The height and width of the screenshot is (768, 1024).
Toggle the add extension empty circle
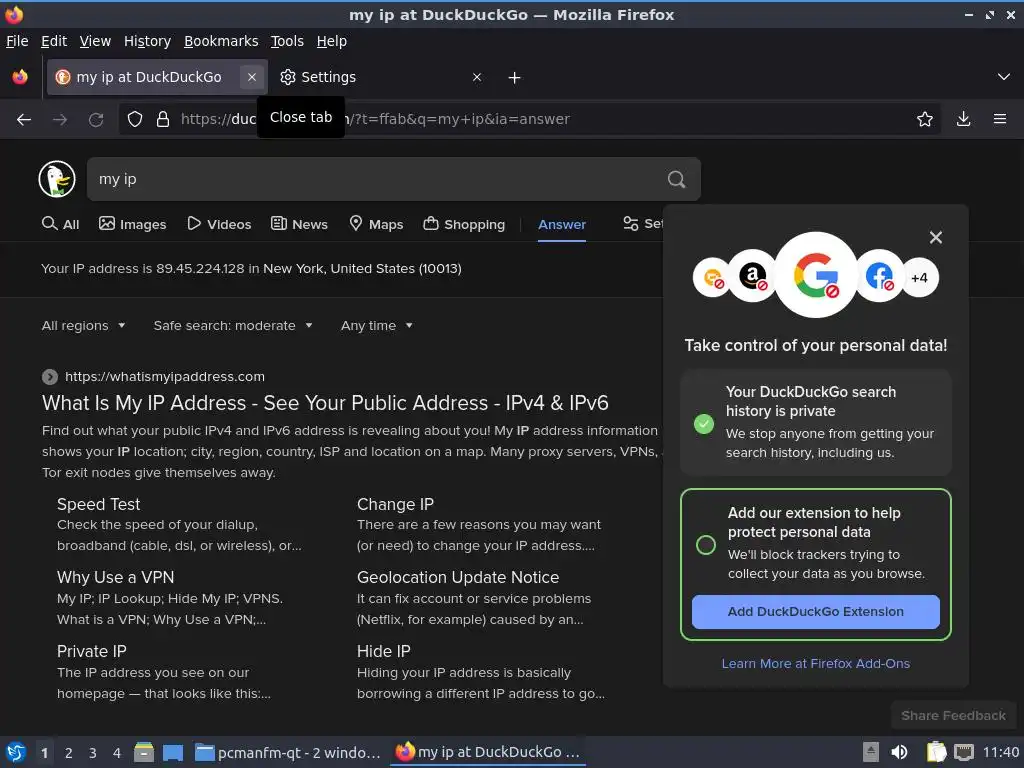point(705,545)
